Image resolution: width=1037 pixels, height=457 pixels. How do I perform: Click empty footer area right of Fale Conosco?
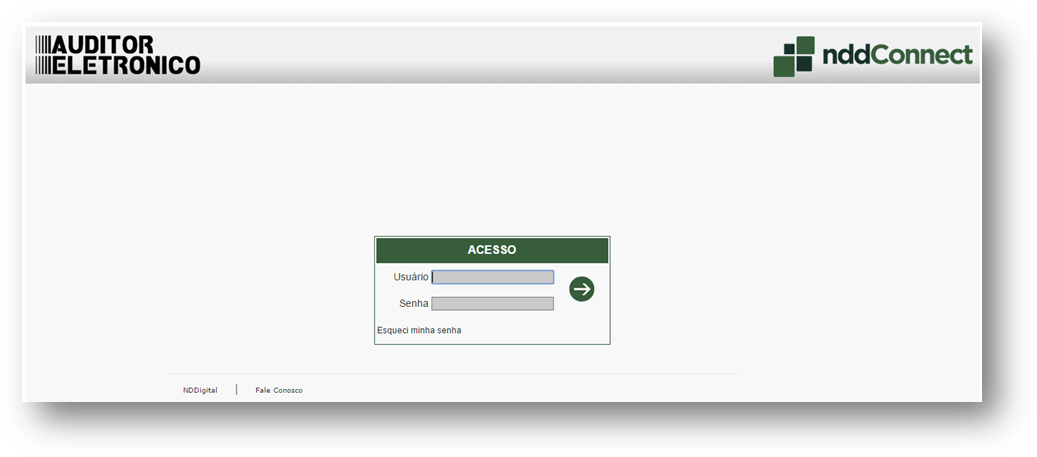coord(520,390)
